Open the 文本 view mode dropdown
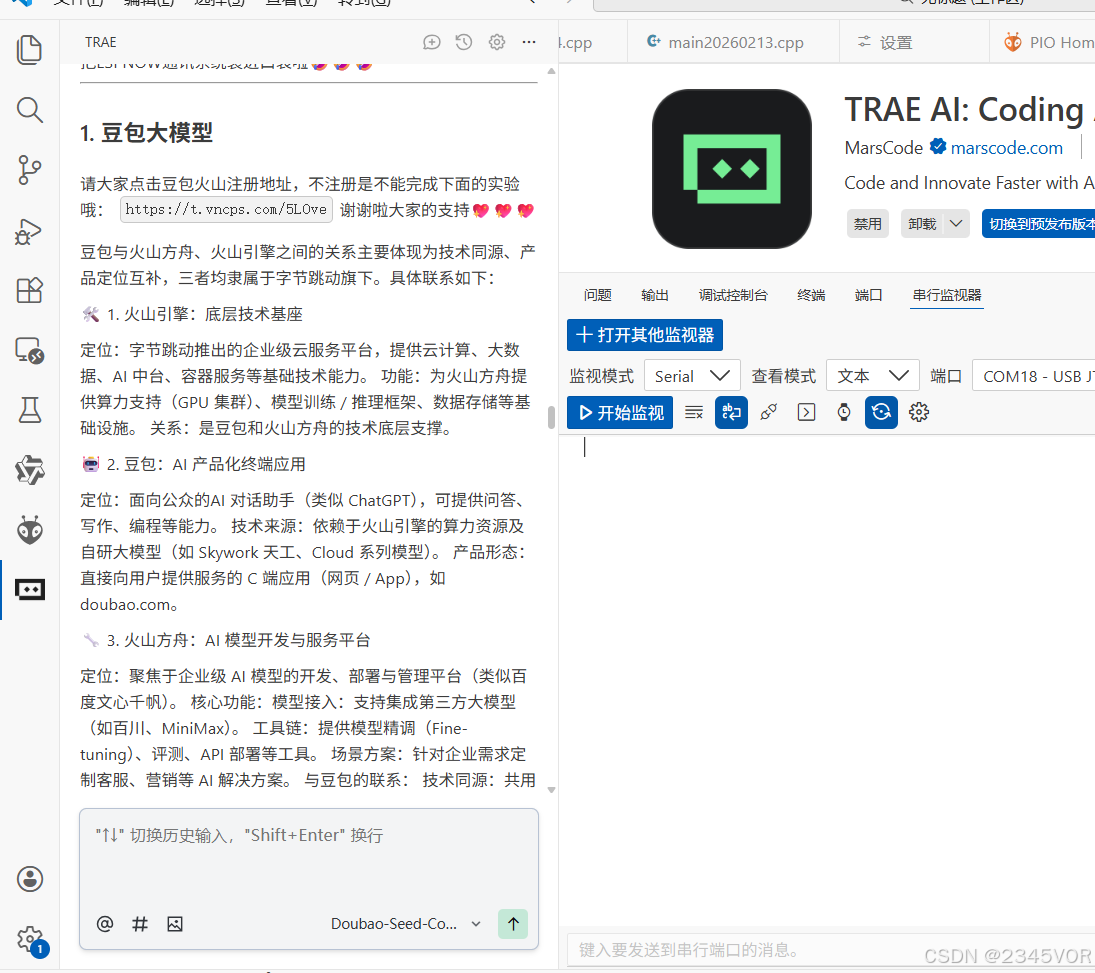The width and height of the screenshot is (1095, 973). click(x=873, y=376)
